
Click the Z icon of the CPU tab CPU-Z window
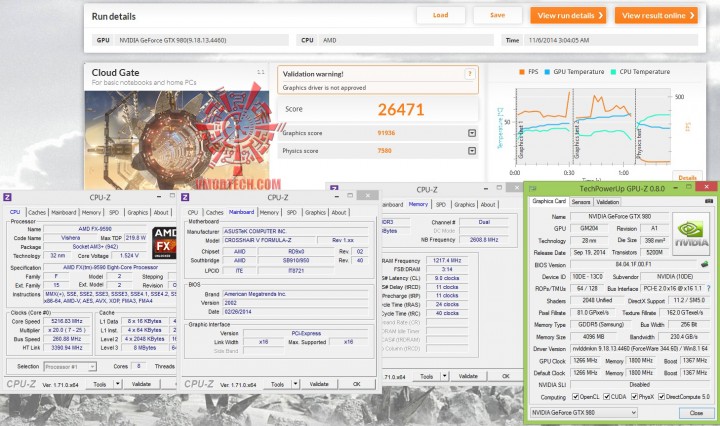click(x=7, y=197)
